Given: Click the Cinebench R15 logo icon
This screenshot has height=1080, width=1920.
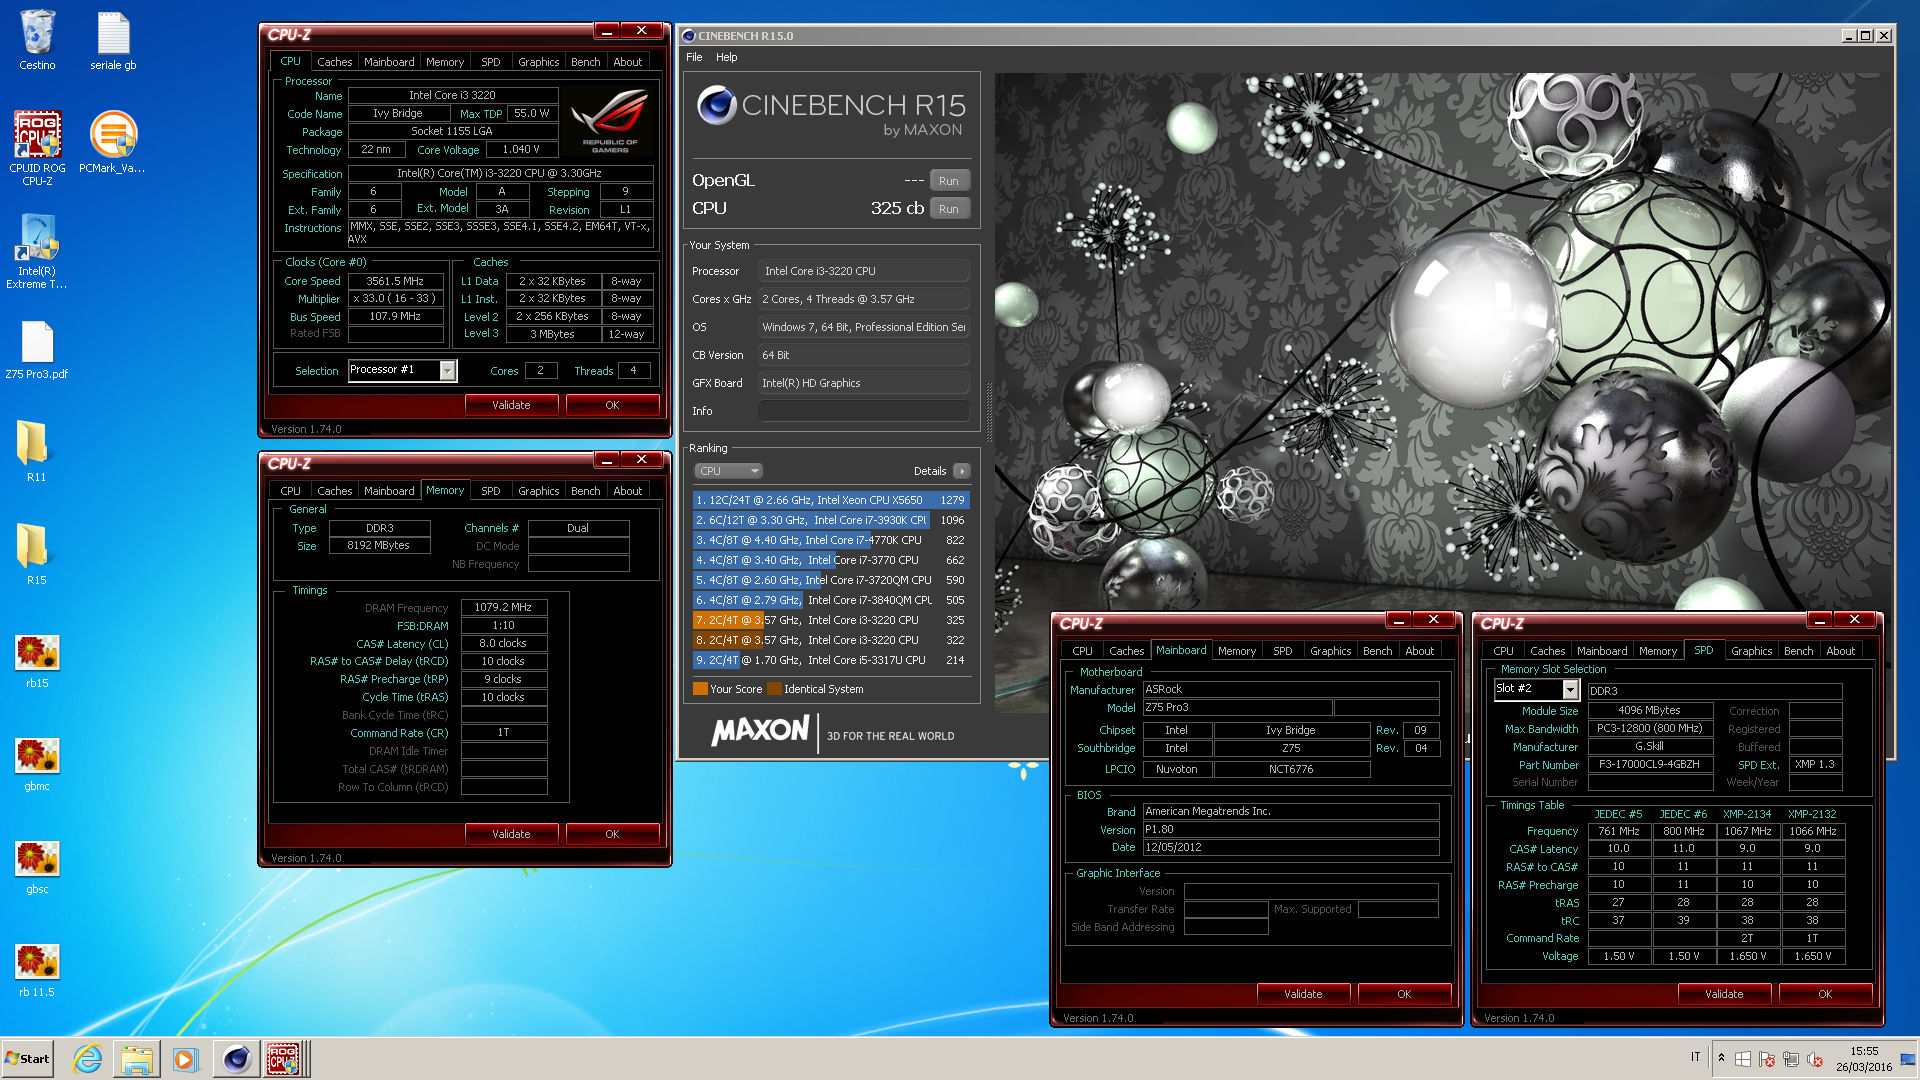Looking at the screenshot, I should 716,105.
